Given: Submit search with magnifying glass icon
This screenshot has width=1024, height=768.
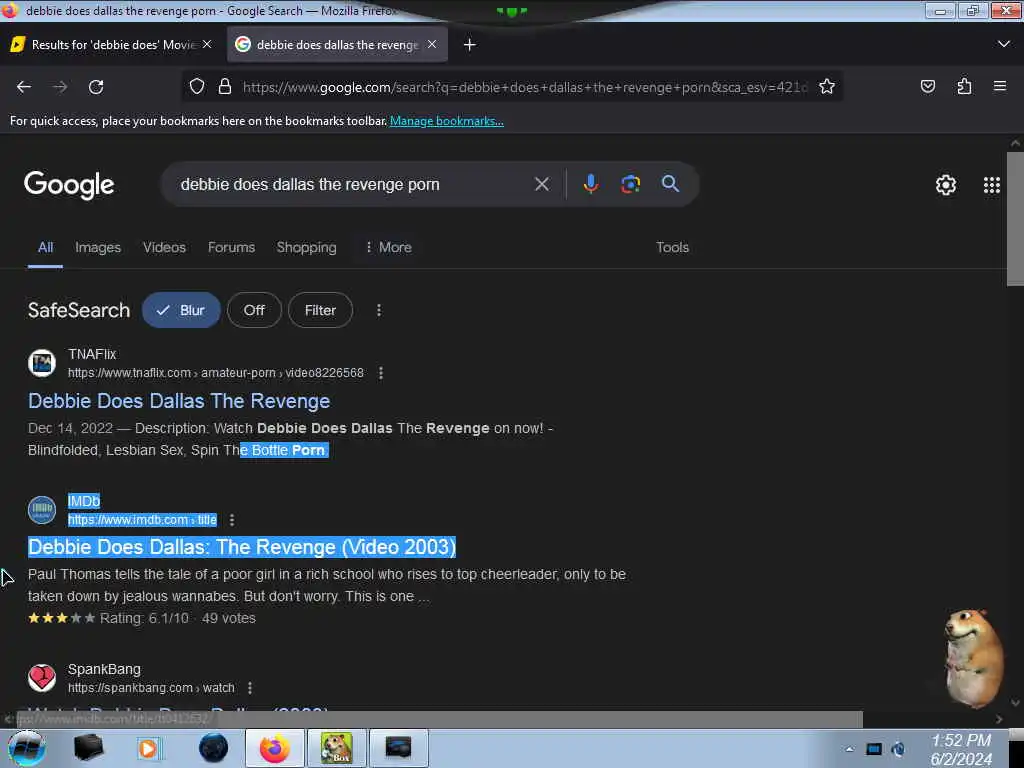Looking at the screenshot, I should point(670,184).
